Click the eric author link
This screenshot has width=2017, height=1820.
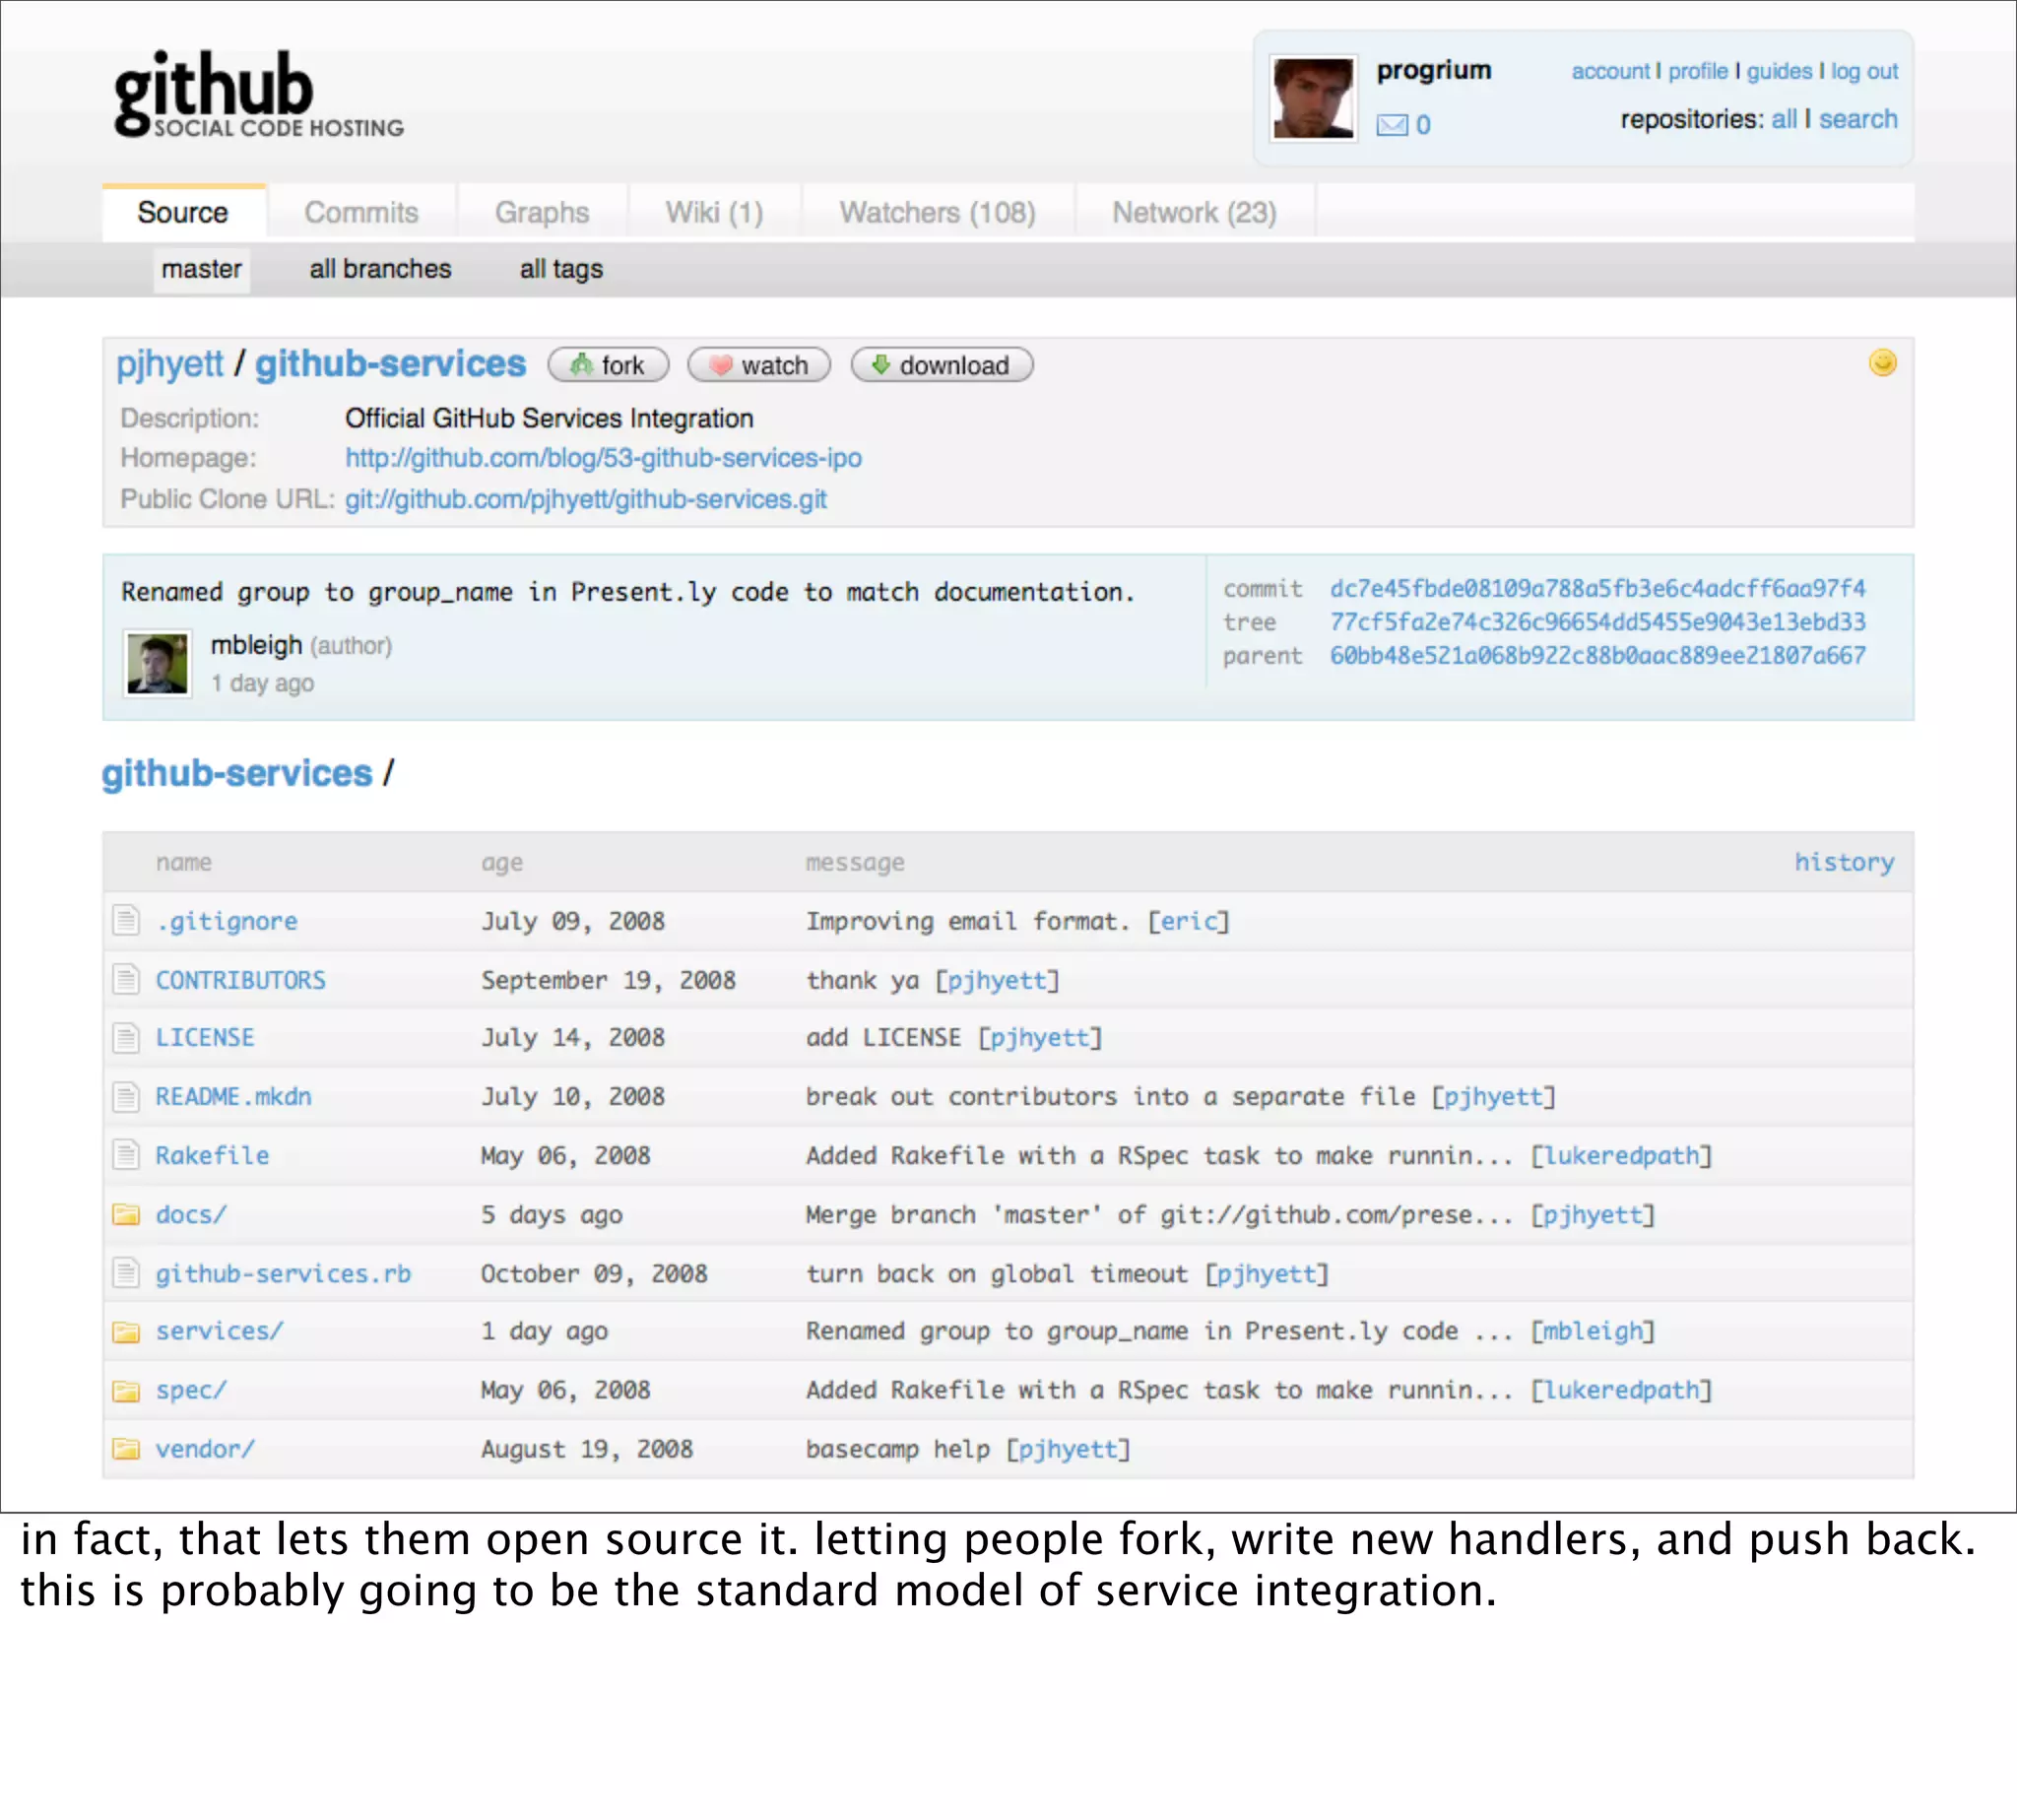tap(1188, 920)
